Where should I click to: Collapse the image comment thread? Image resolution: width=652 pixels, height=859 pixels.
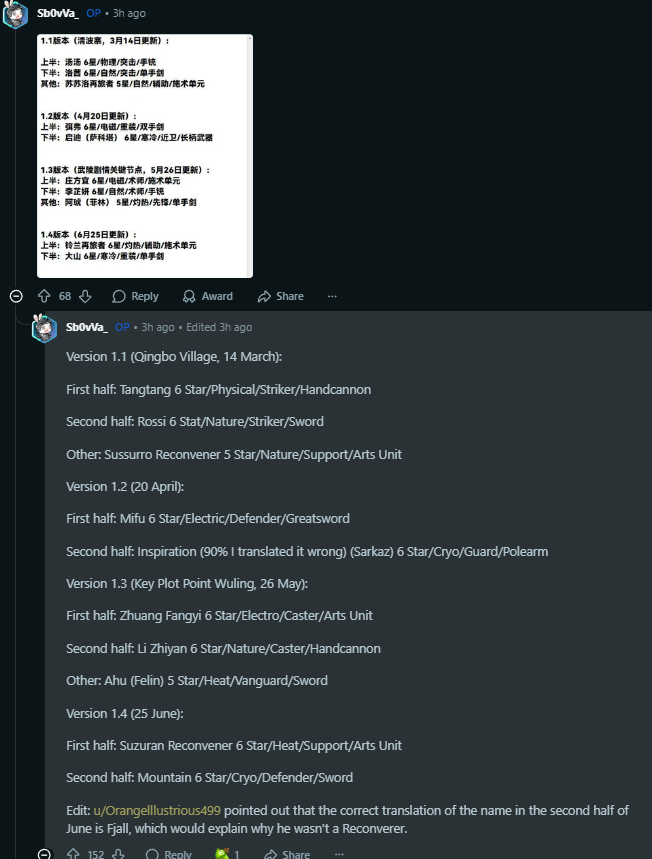coord(16,296)
